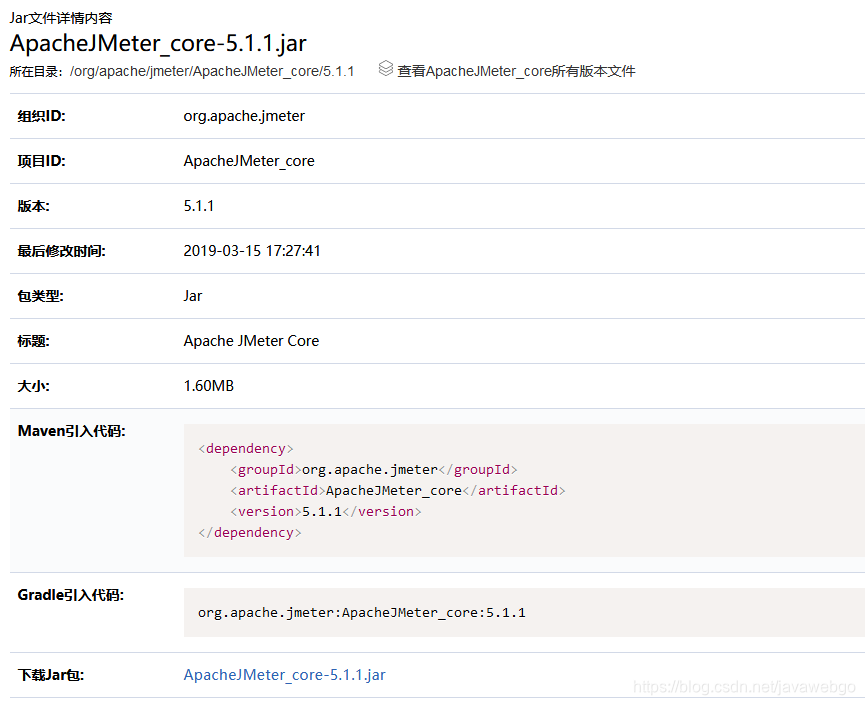
Task: Click the Jar文件详情内容 header text
Action: coord(61,18)
